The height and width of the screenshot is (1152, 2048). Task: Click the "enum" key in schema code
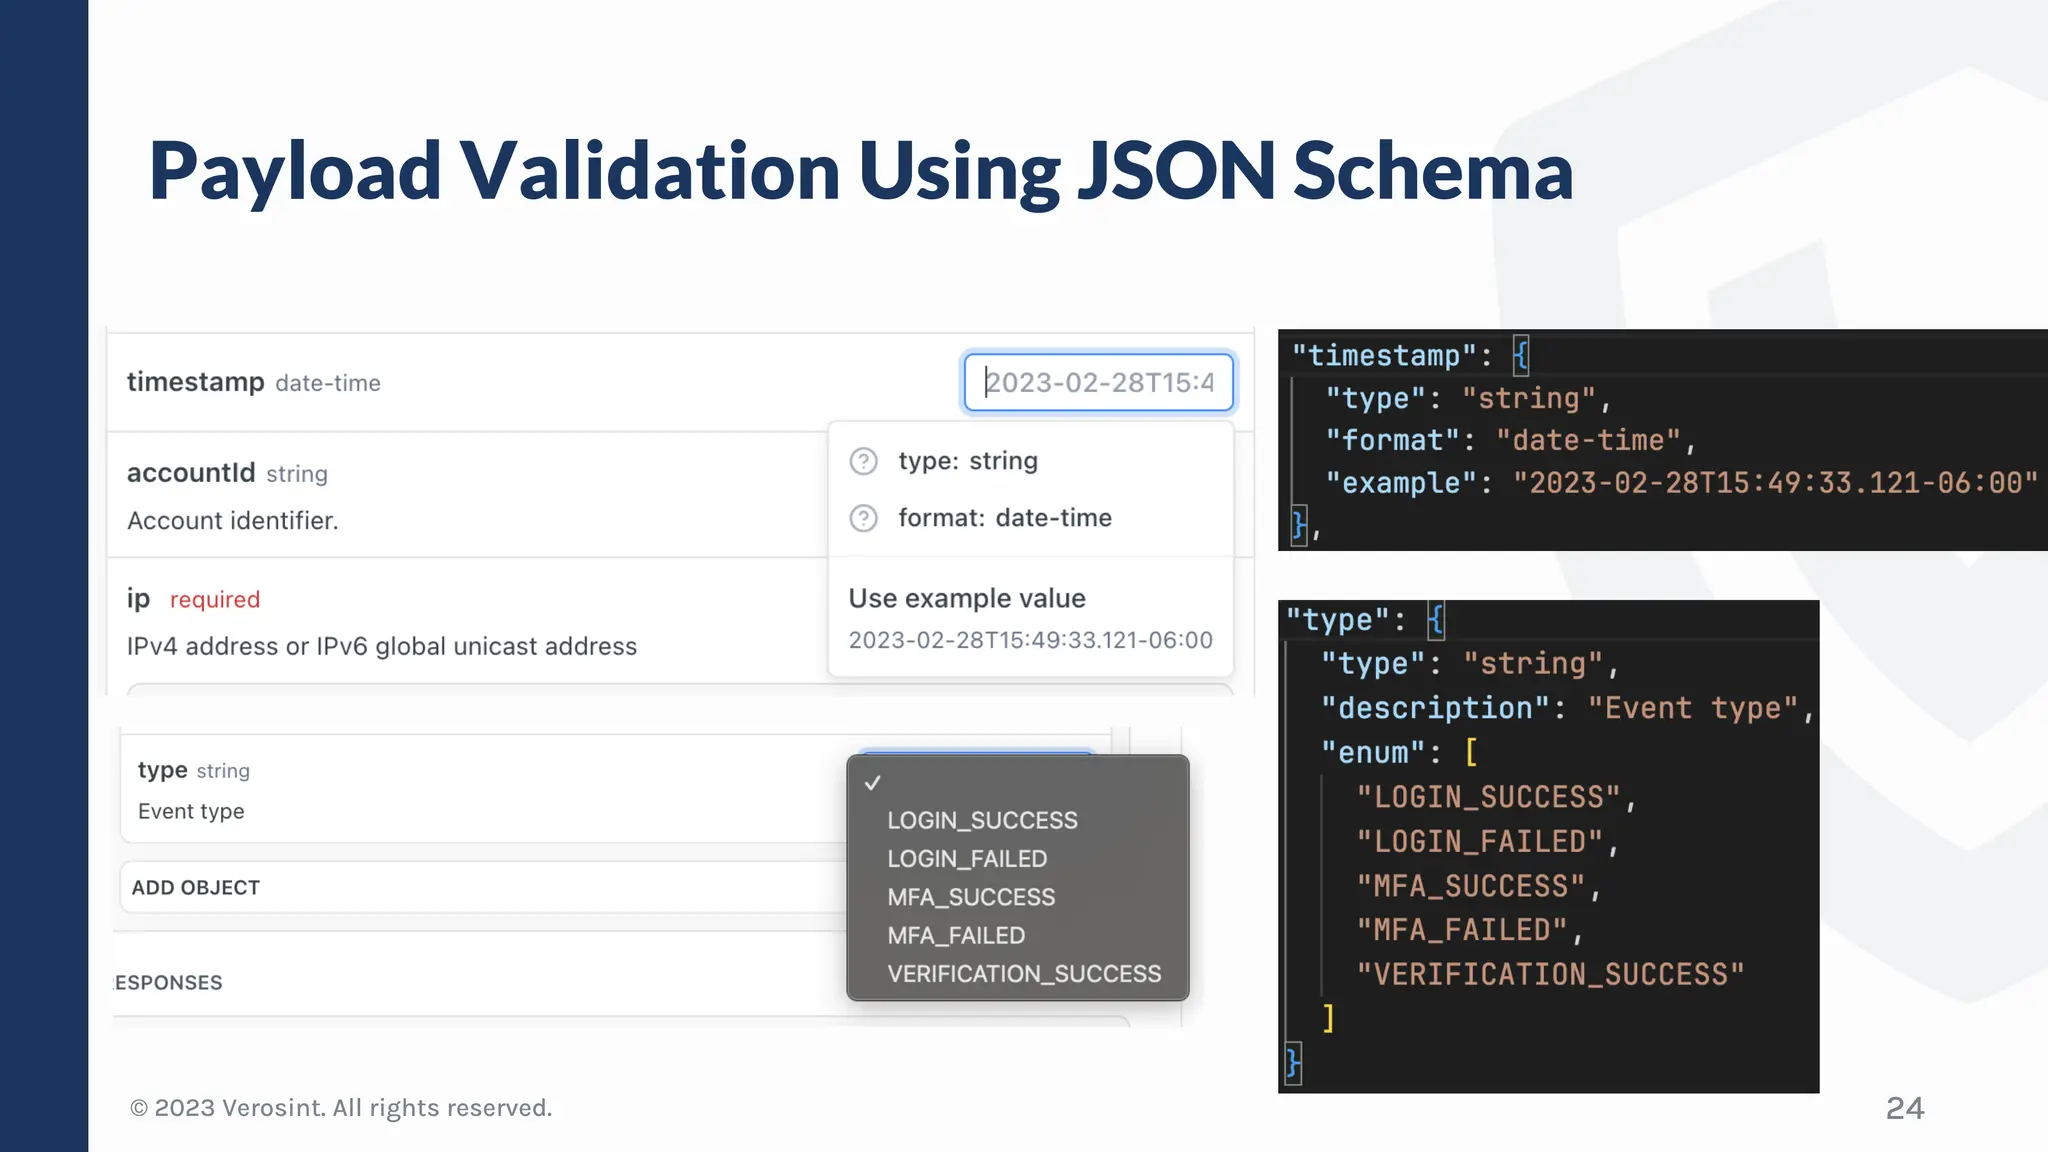click(x=1372, y=752)
